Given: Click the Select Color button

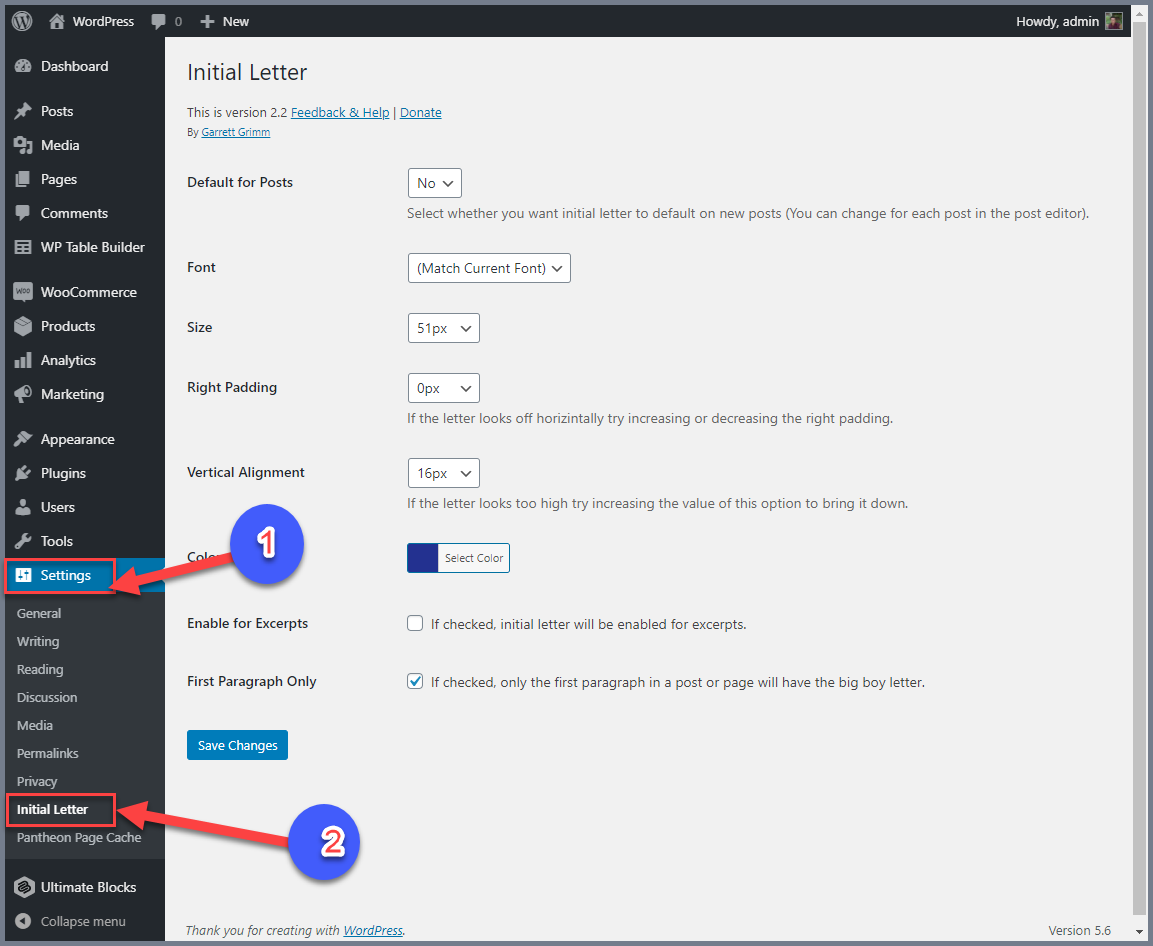Looking at the screenshot, I should [474, 558].
